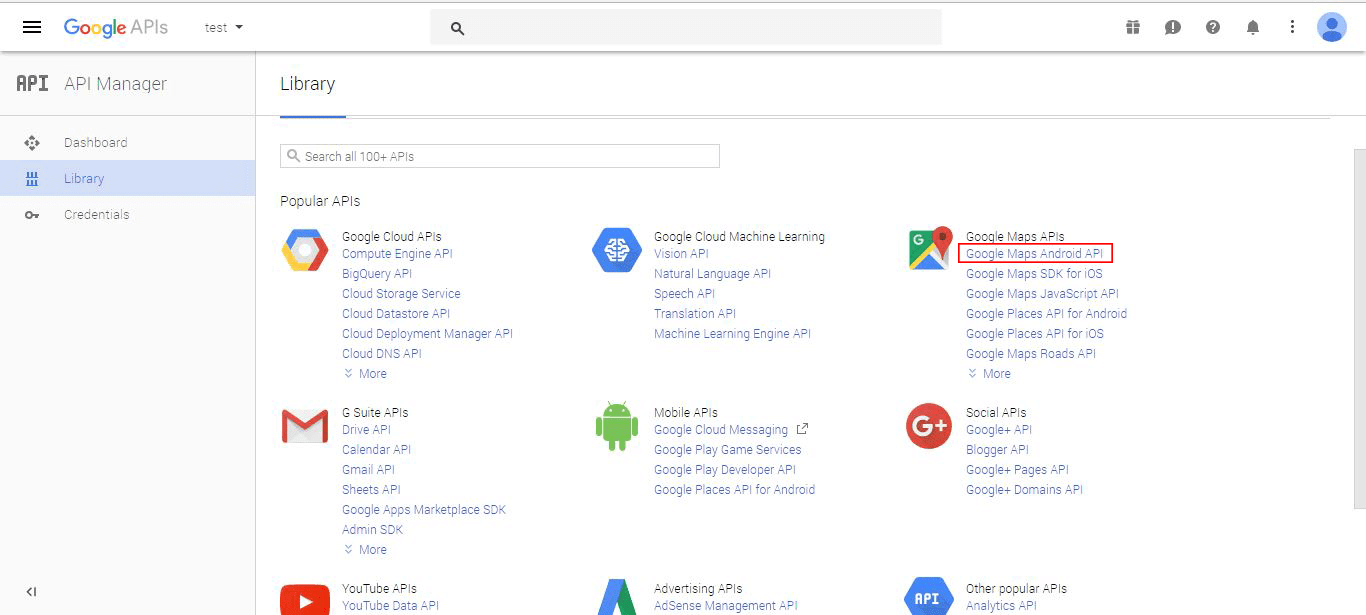This screenshot has width=1366, height=615.
Task: Open Calendar API link
Action: point(376,450)
